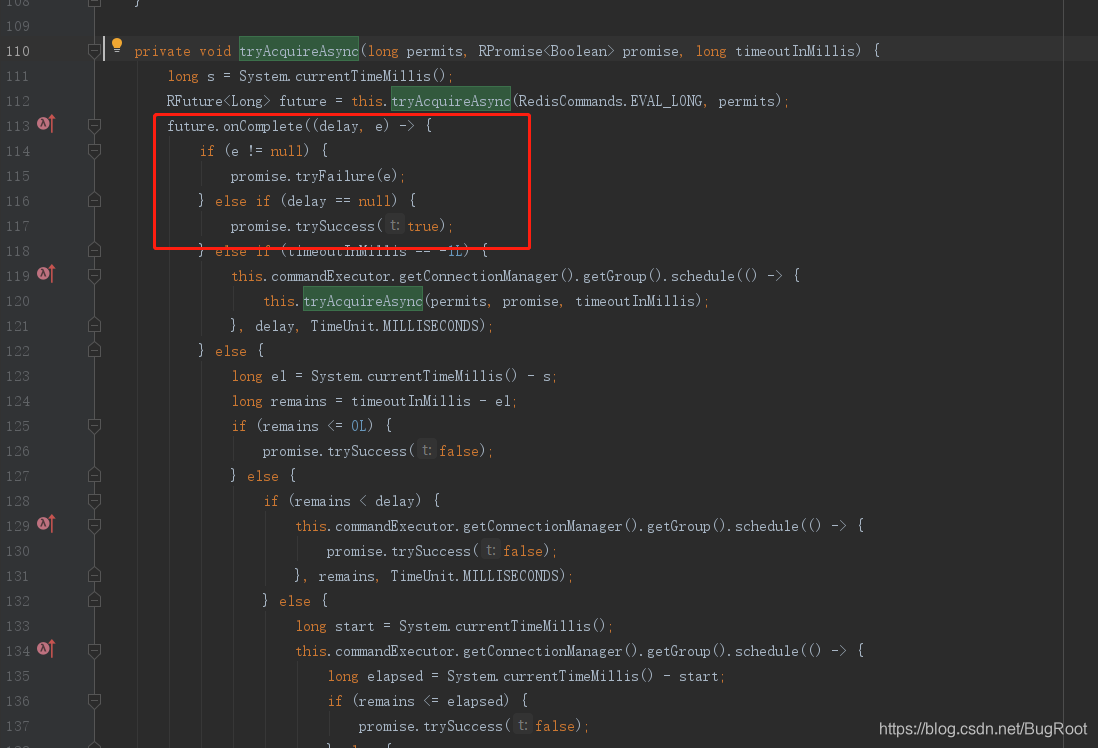This screenshot has height=748, width=1098.
Task: Collapse the if (remains <= 0L) fold at line 125
Action: (95, 425)
